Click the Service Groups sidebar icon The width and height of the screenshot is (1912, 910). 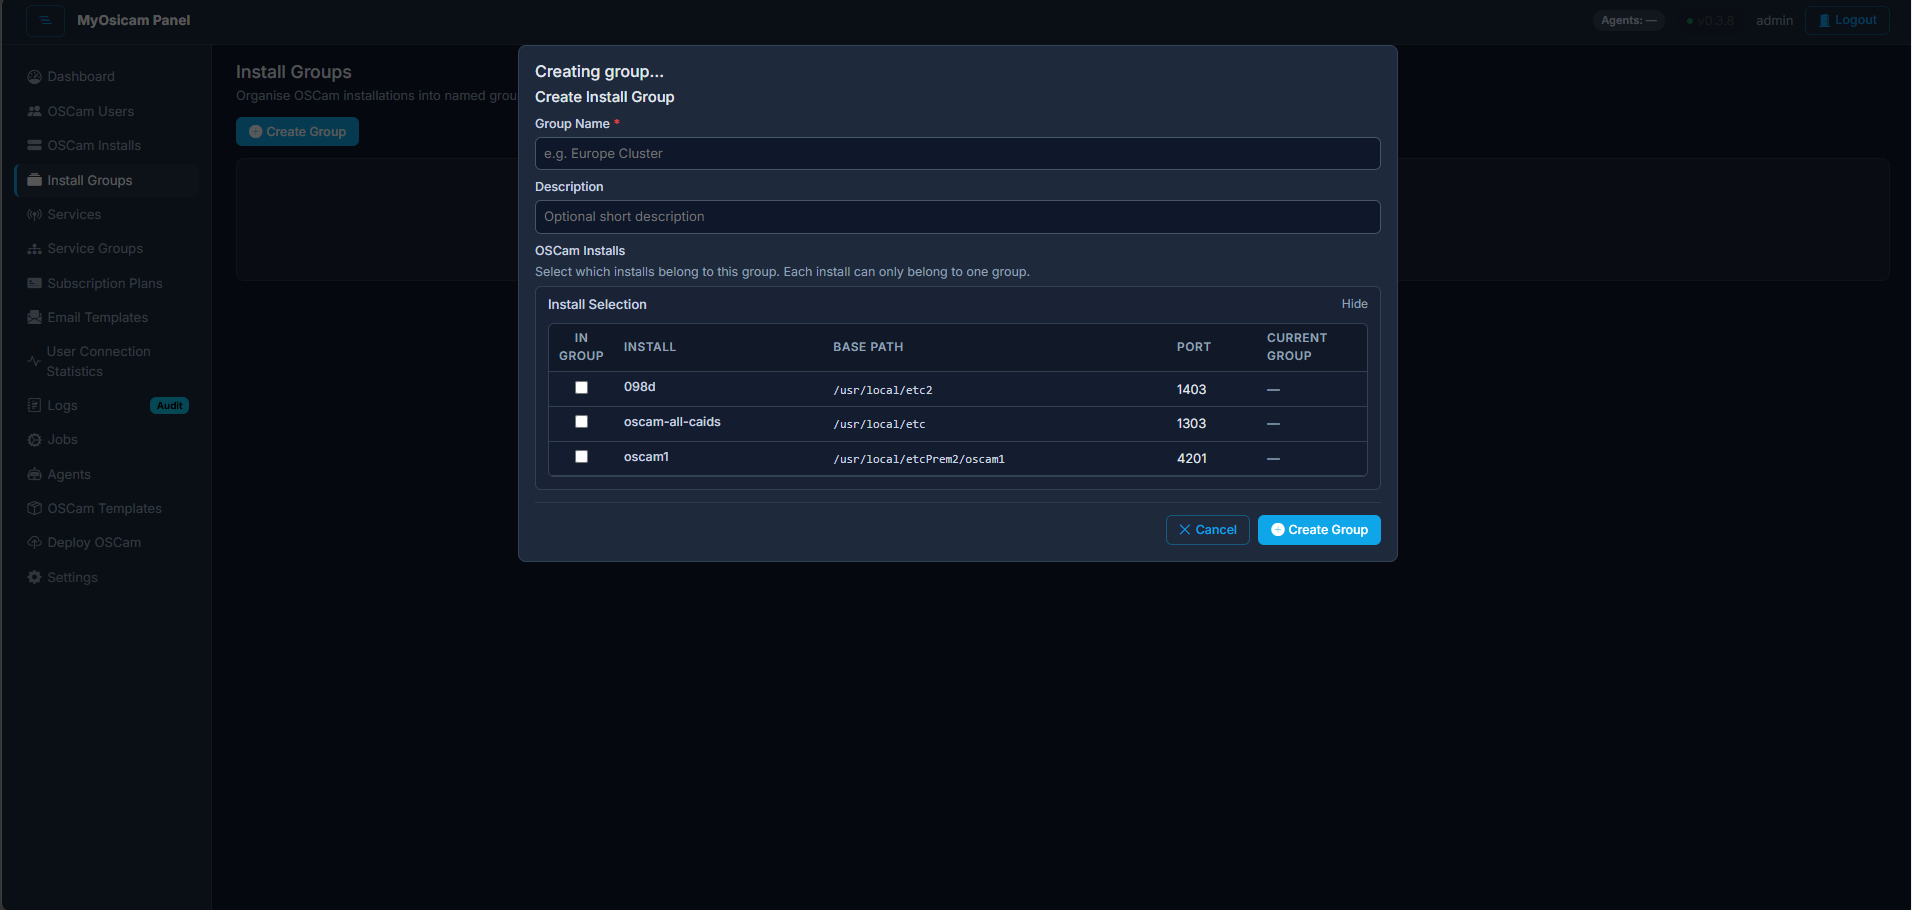coord(34,248)
